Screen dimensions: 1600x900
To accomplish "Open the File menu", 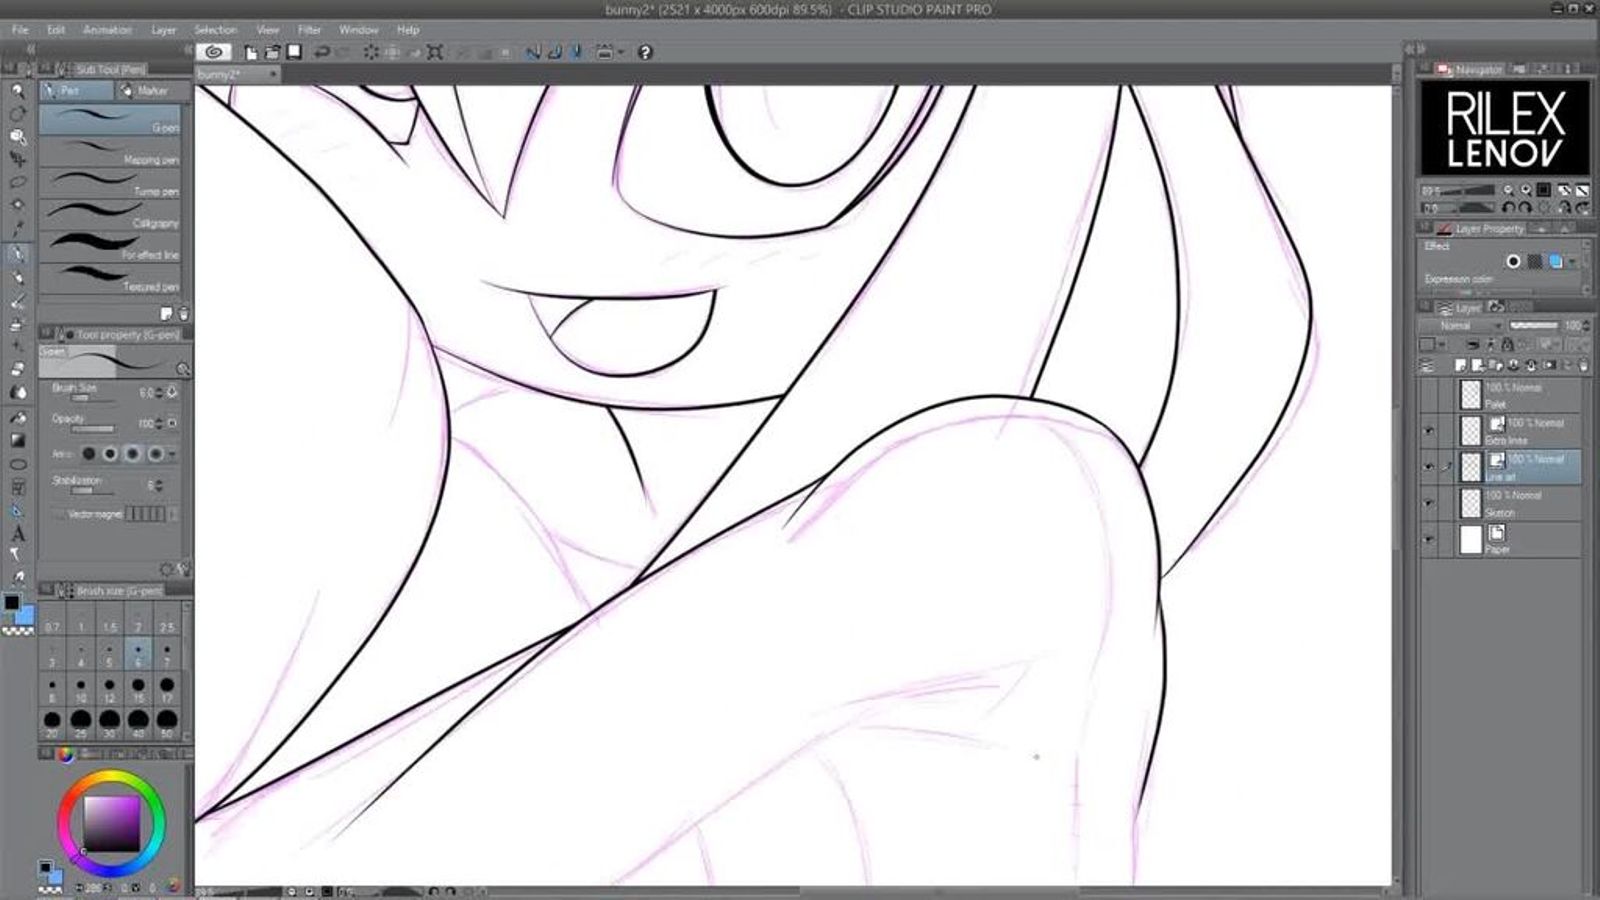I will pos(20,30).
